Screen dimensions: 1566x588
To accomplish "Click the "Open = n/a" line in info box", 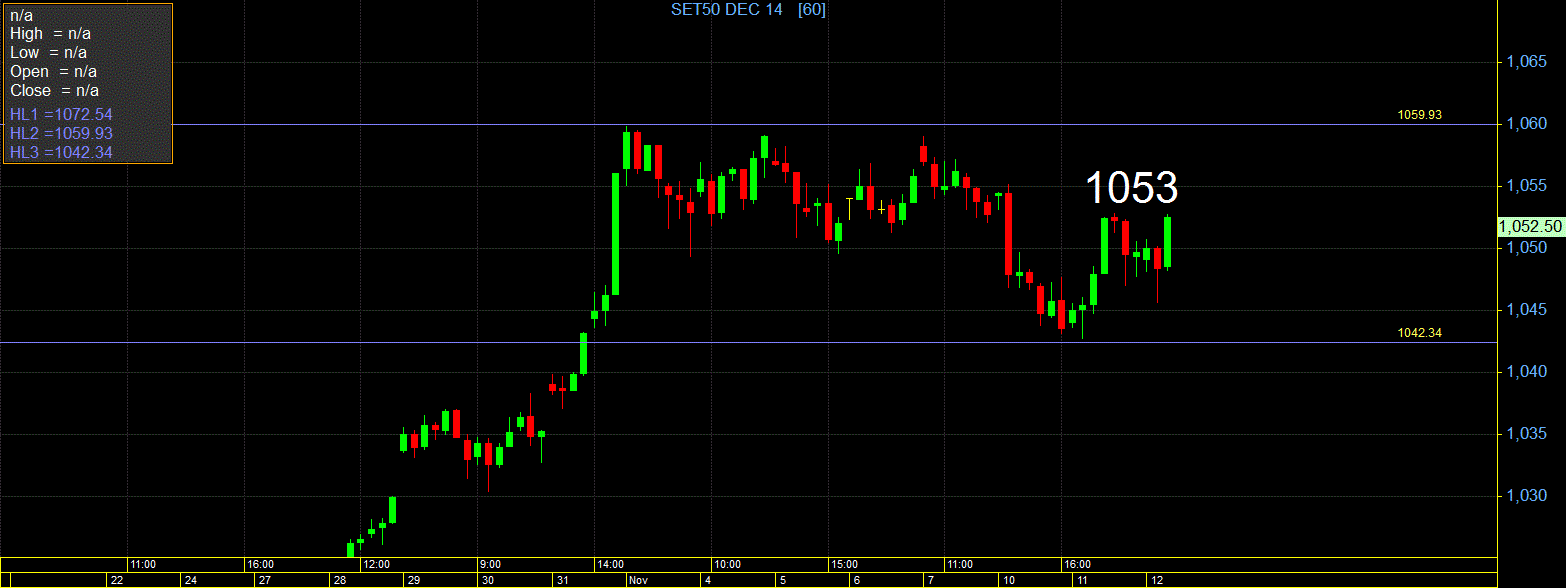I will click(x=54, y=72).
